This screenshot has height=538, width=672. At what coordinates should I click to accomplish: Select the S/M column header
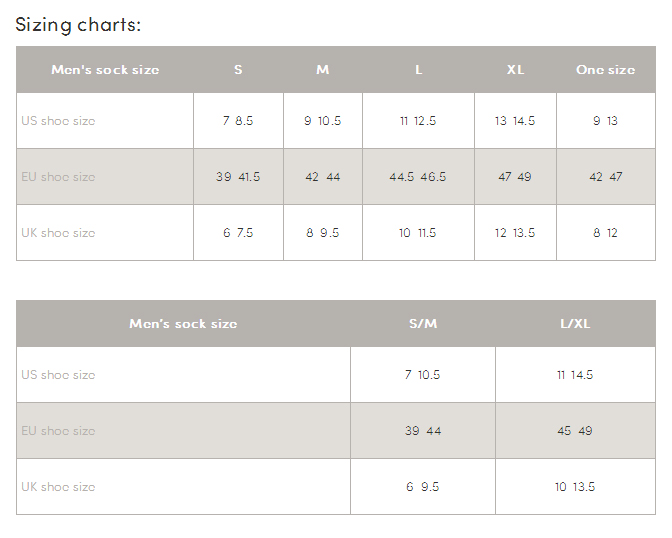(423, 324)
